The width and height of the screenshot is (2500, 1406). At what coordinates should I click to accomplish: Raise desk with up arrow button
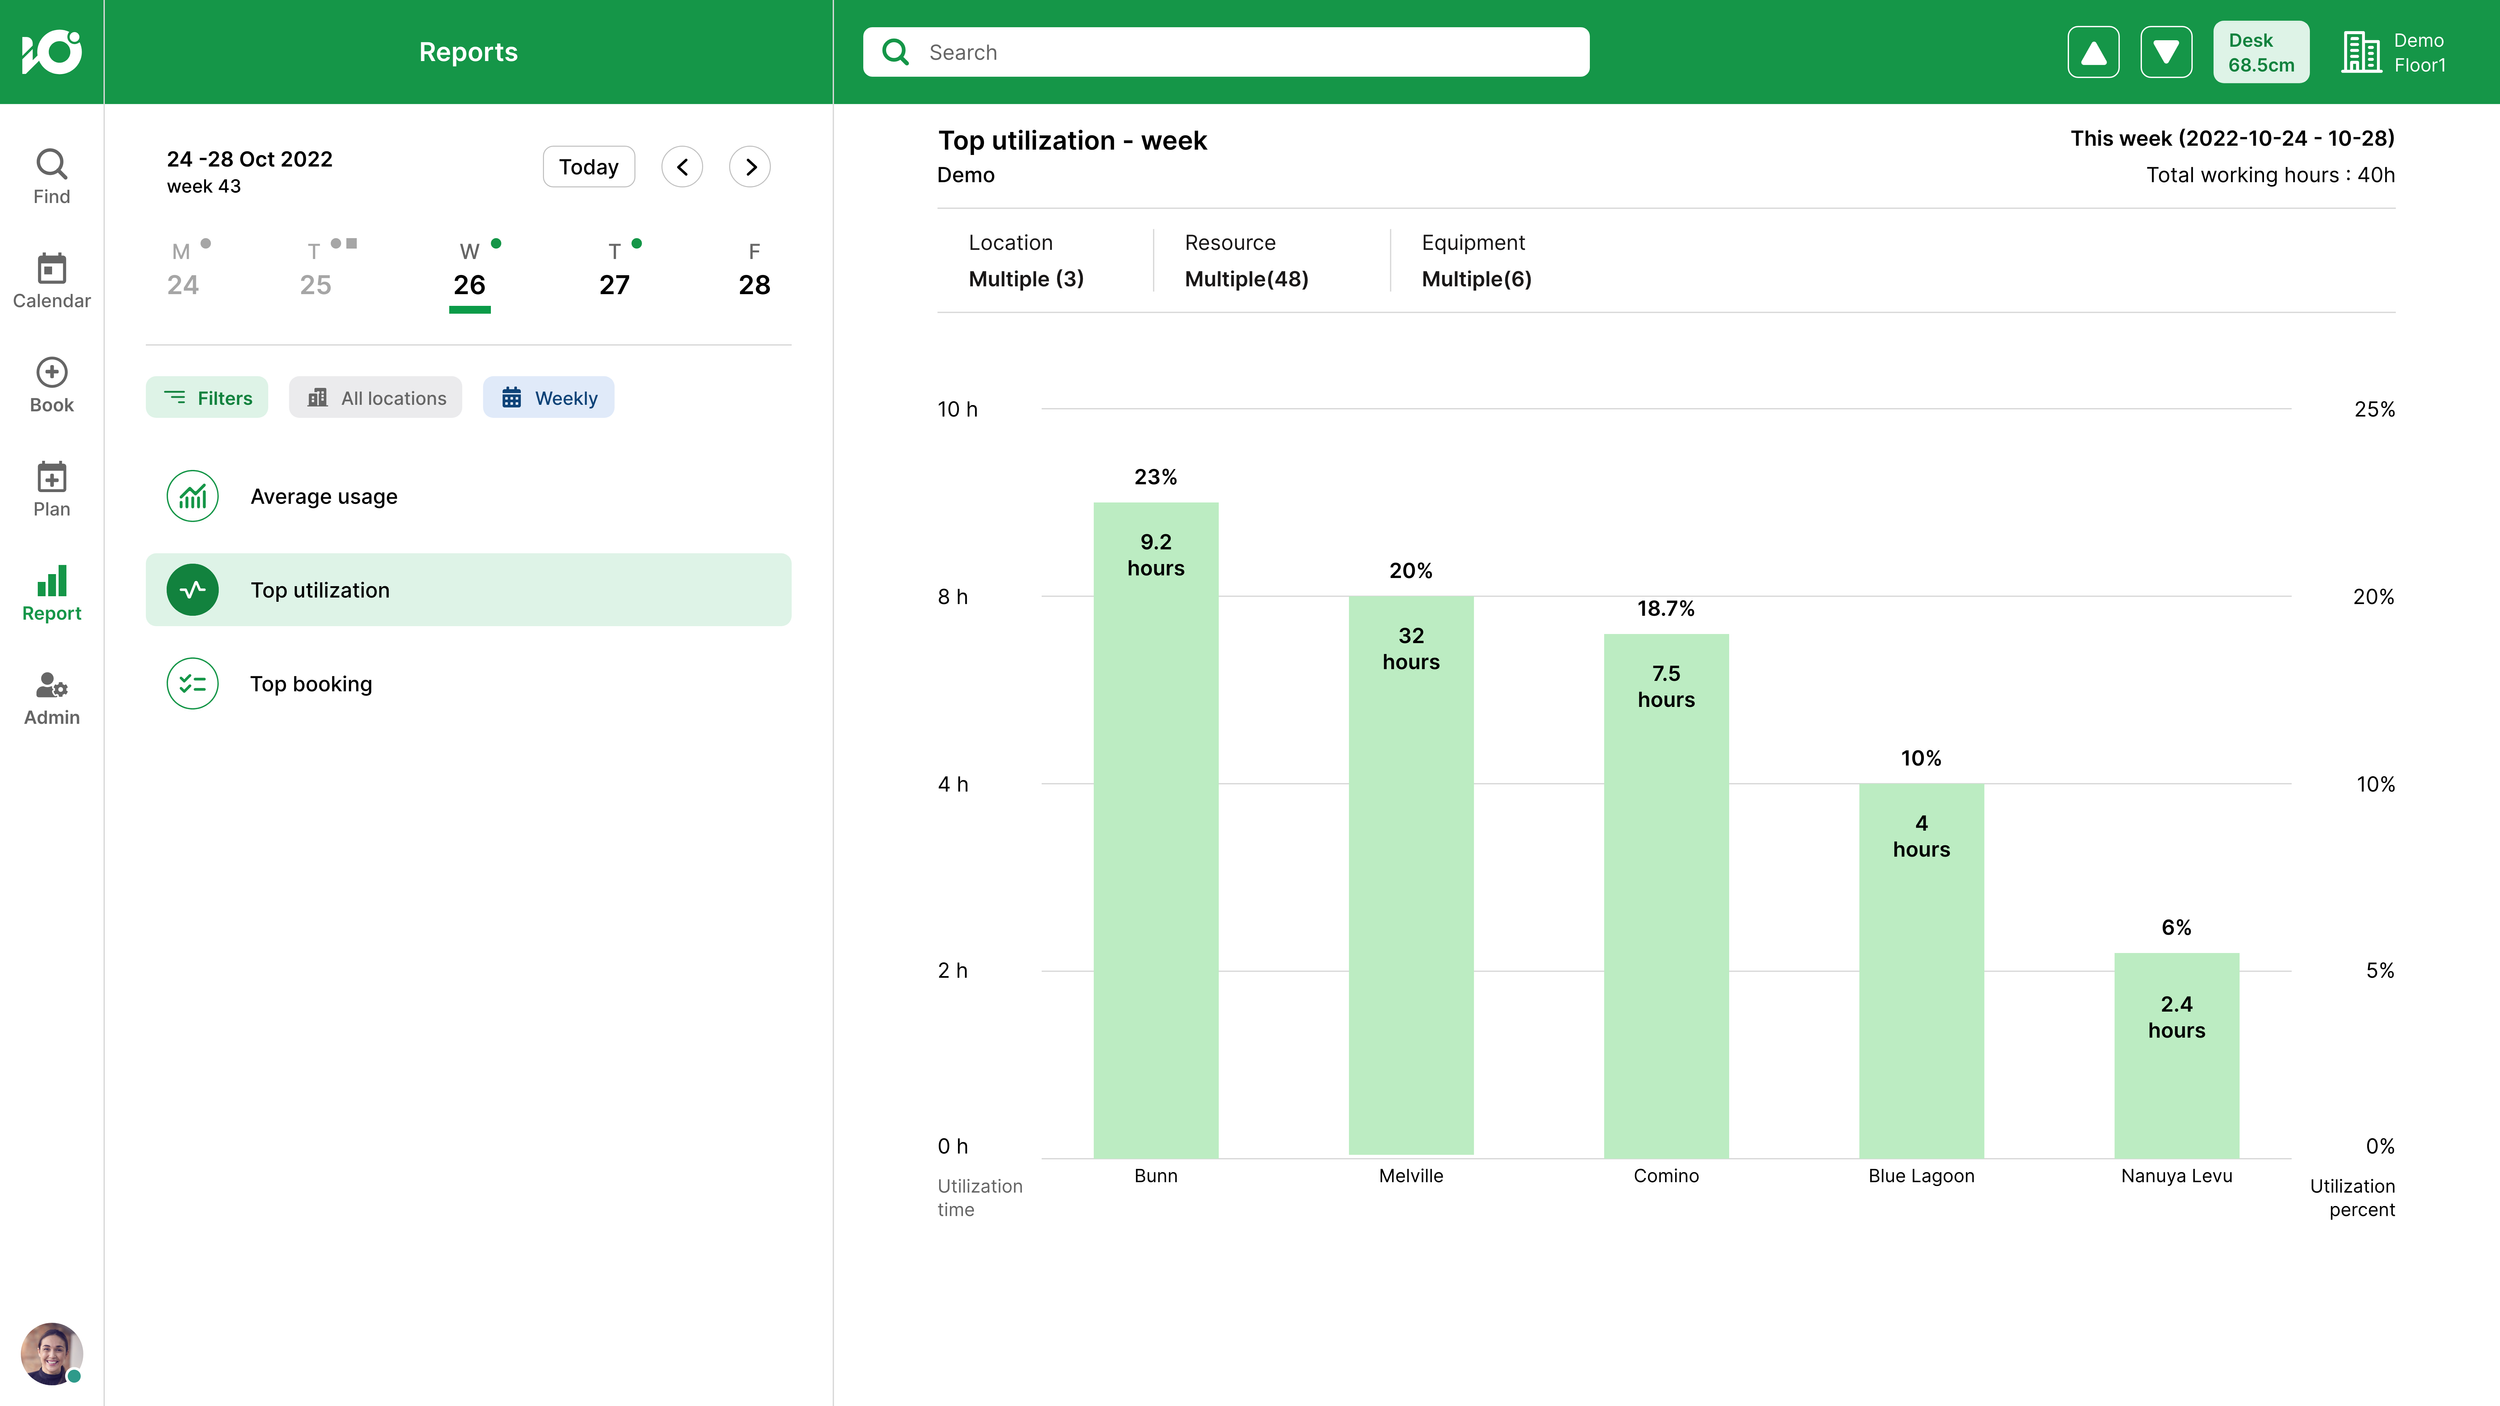[x=2093, y=52]
